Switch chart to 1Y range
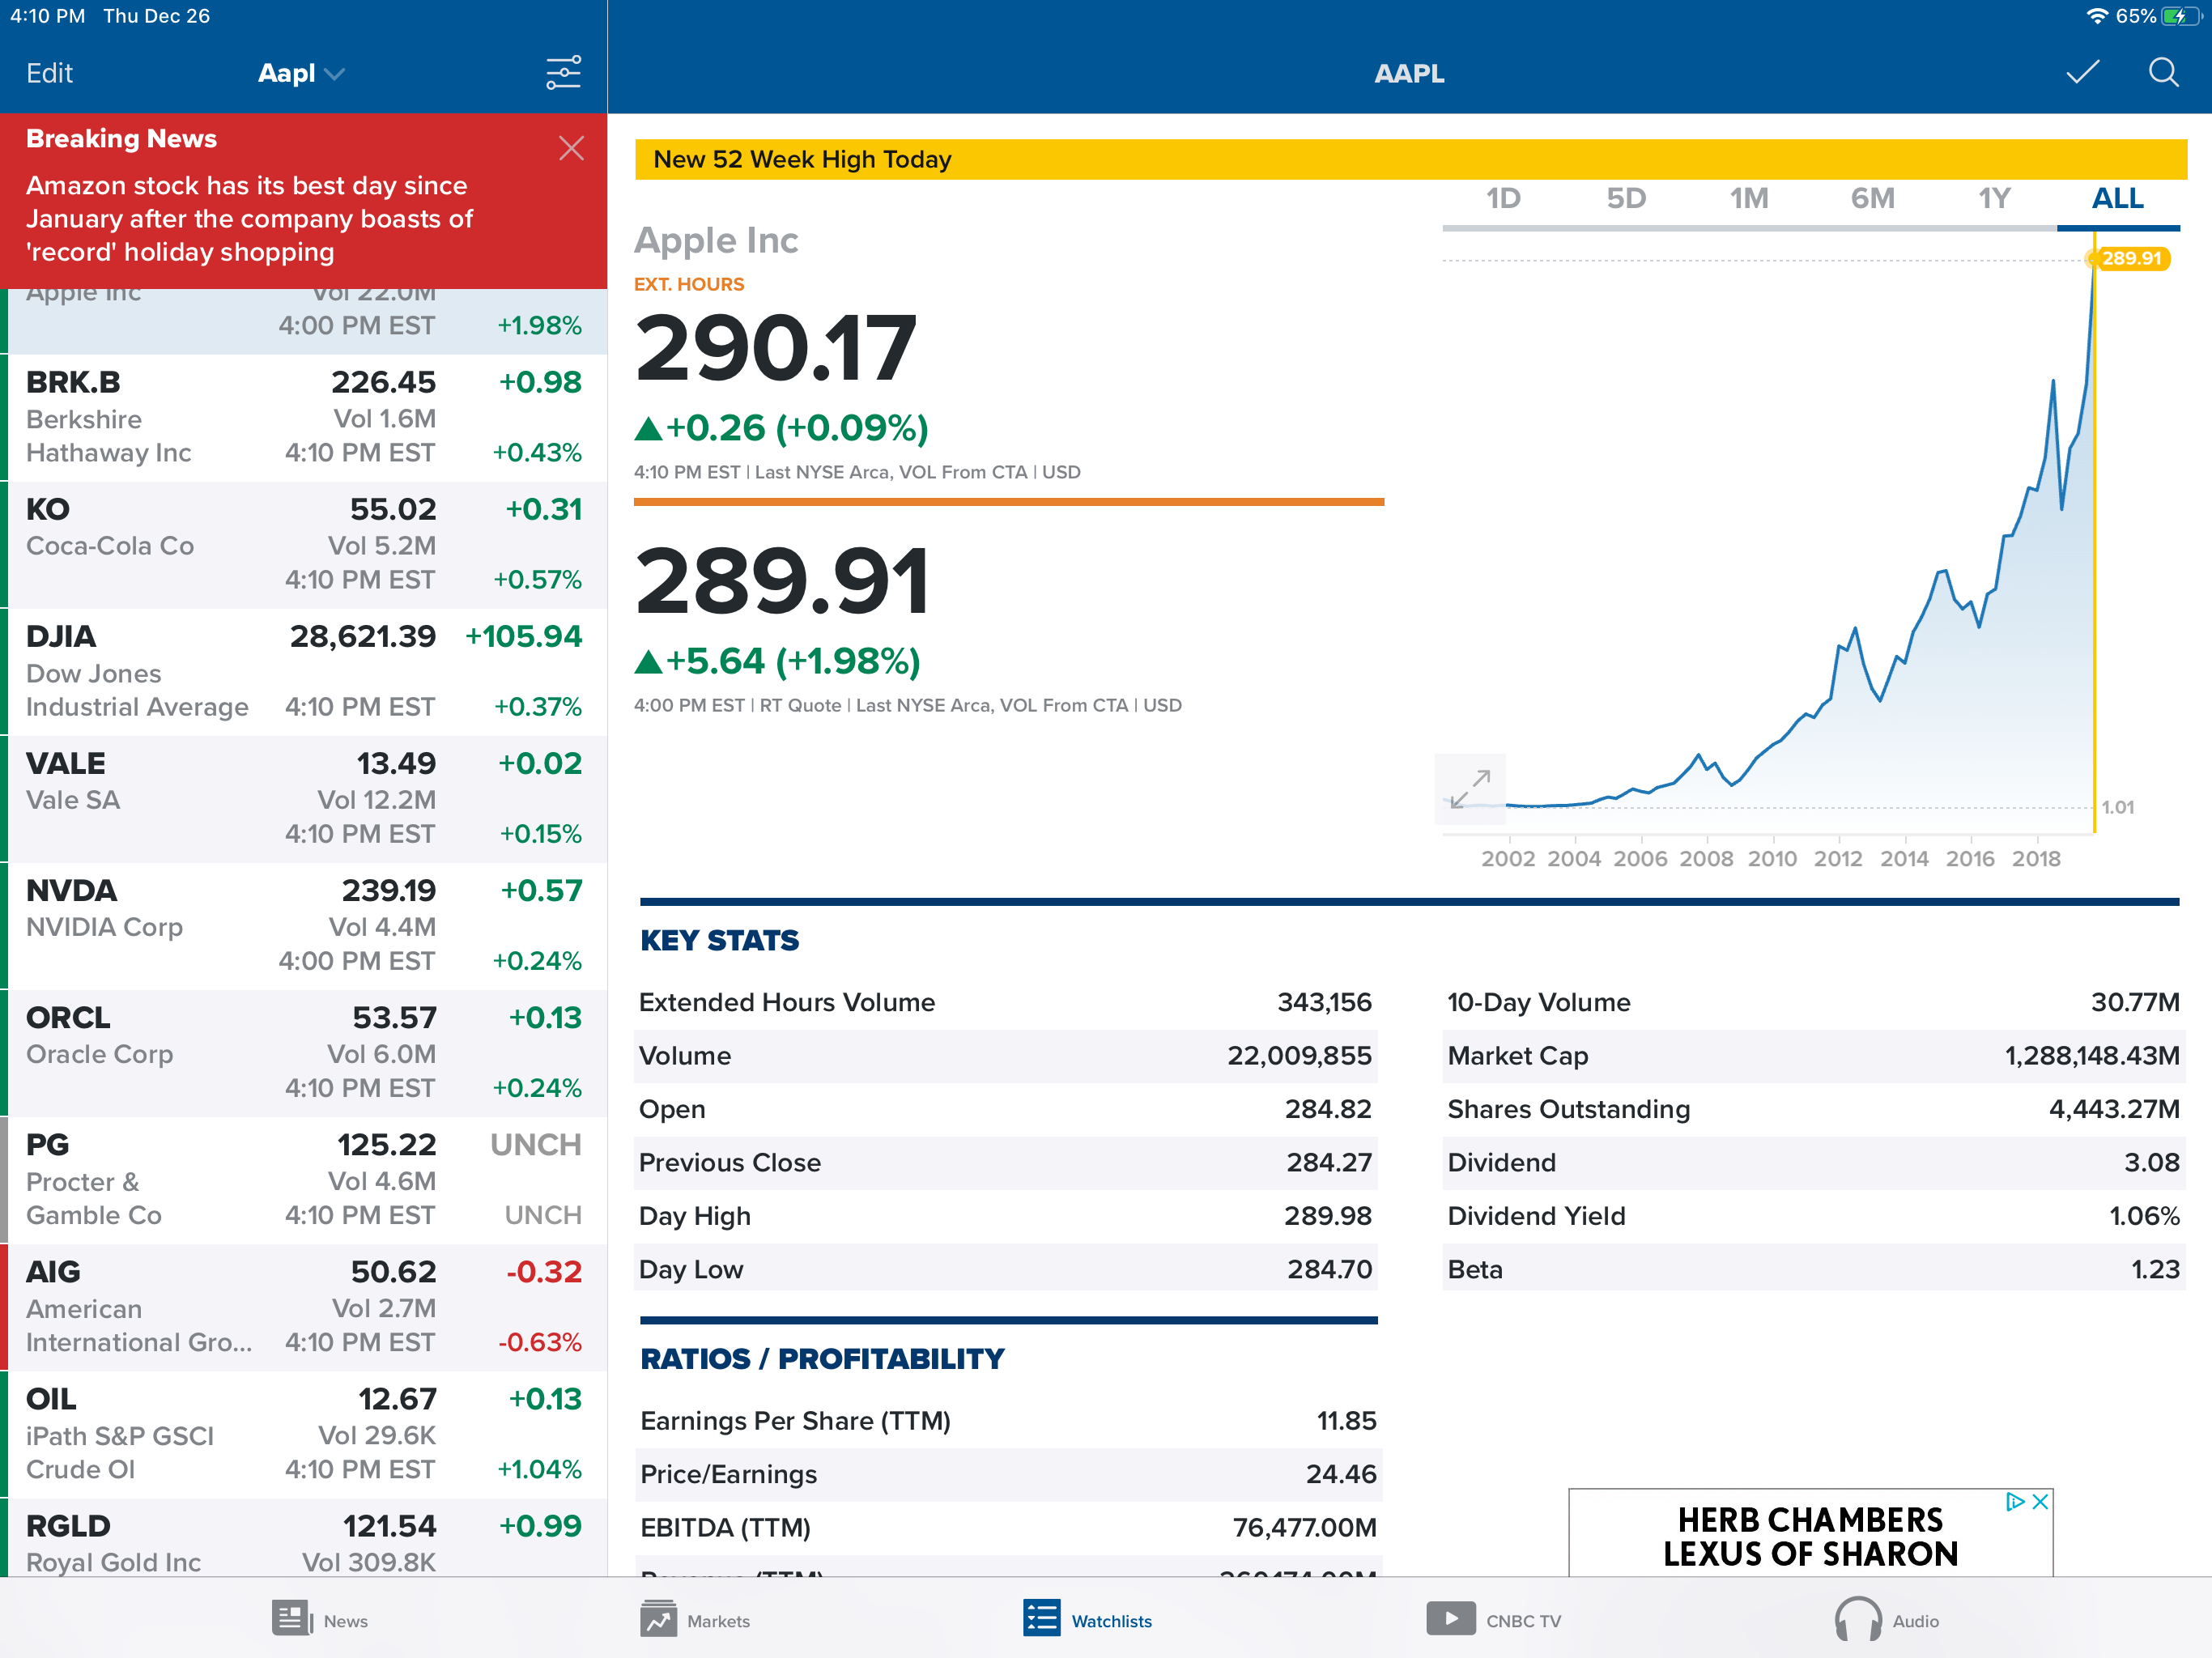 [1994, 198]
